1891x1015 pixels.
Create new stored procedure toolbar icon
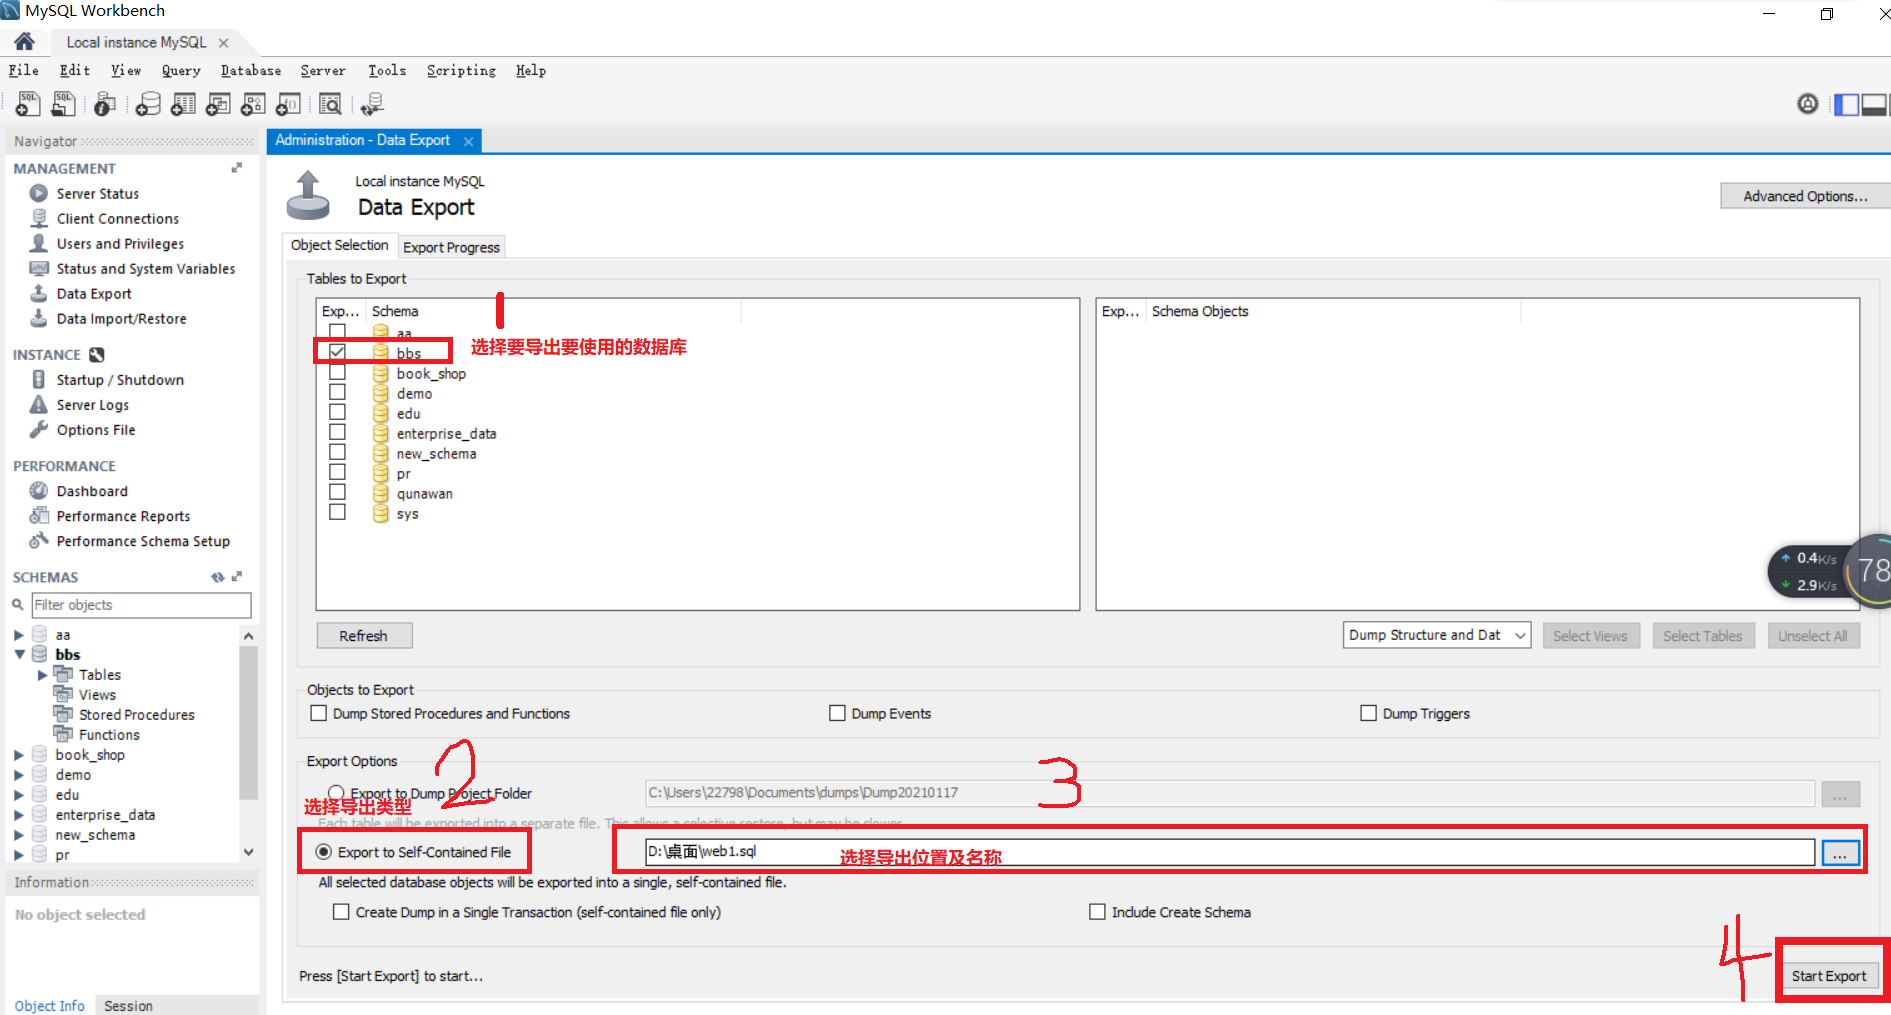tap(253, 104)
